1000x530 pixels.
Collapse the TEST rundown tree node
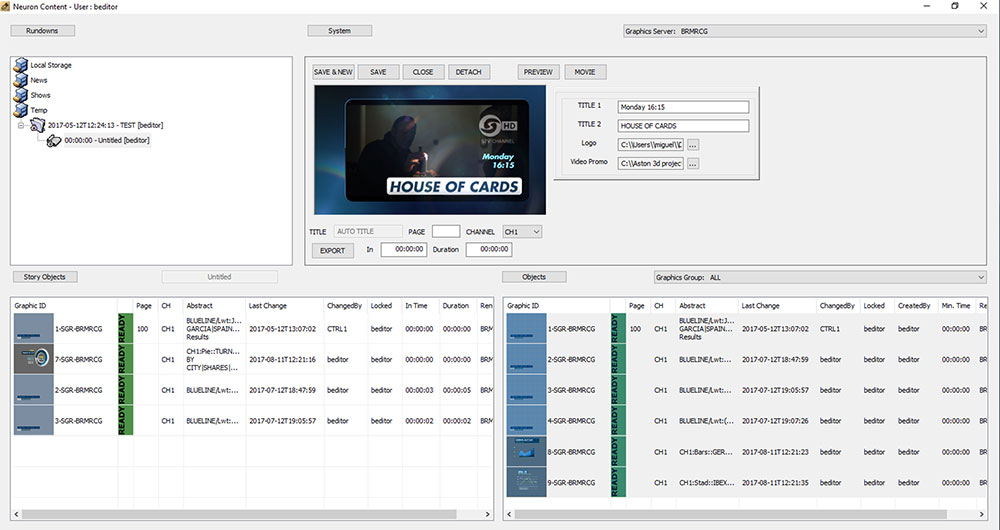pyautogui.click(x=21, y=126)
